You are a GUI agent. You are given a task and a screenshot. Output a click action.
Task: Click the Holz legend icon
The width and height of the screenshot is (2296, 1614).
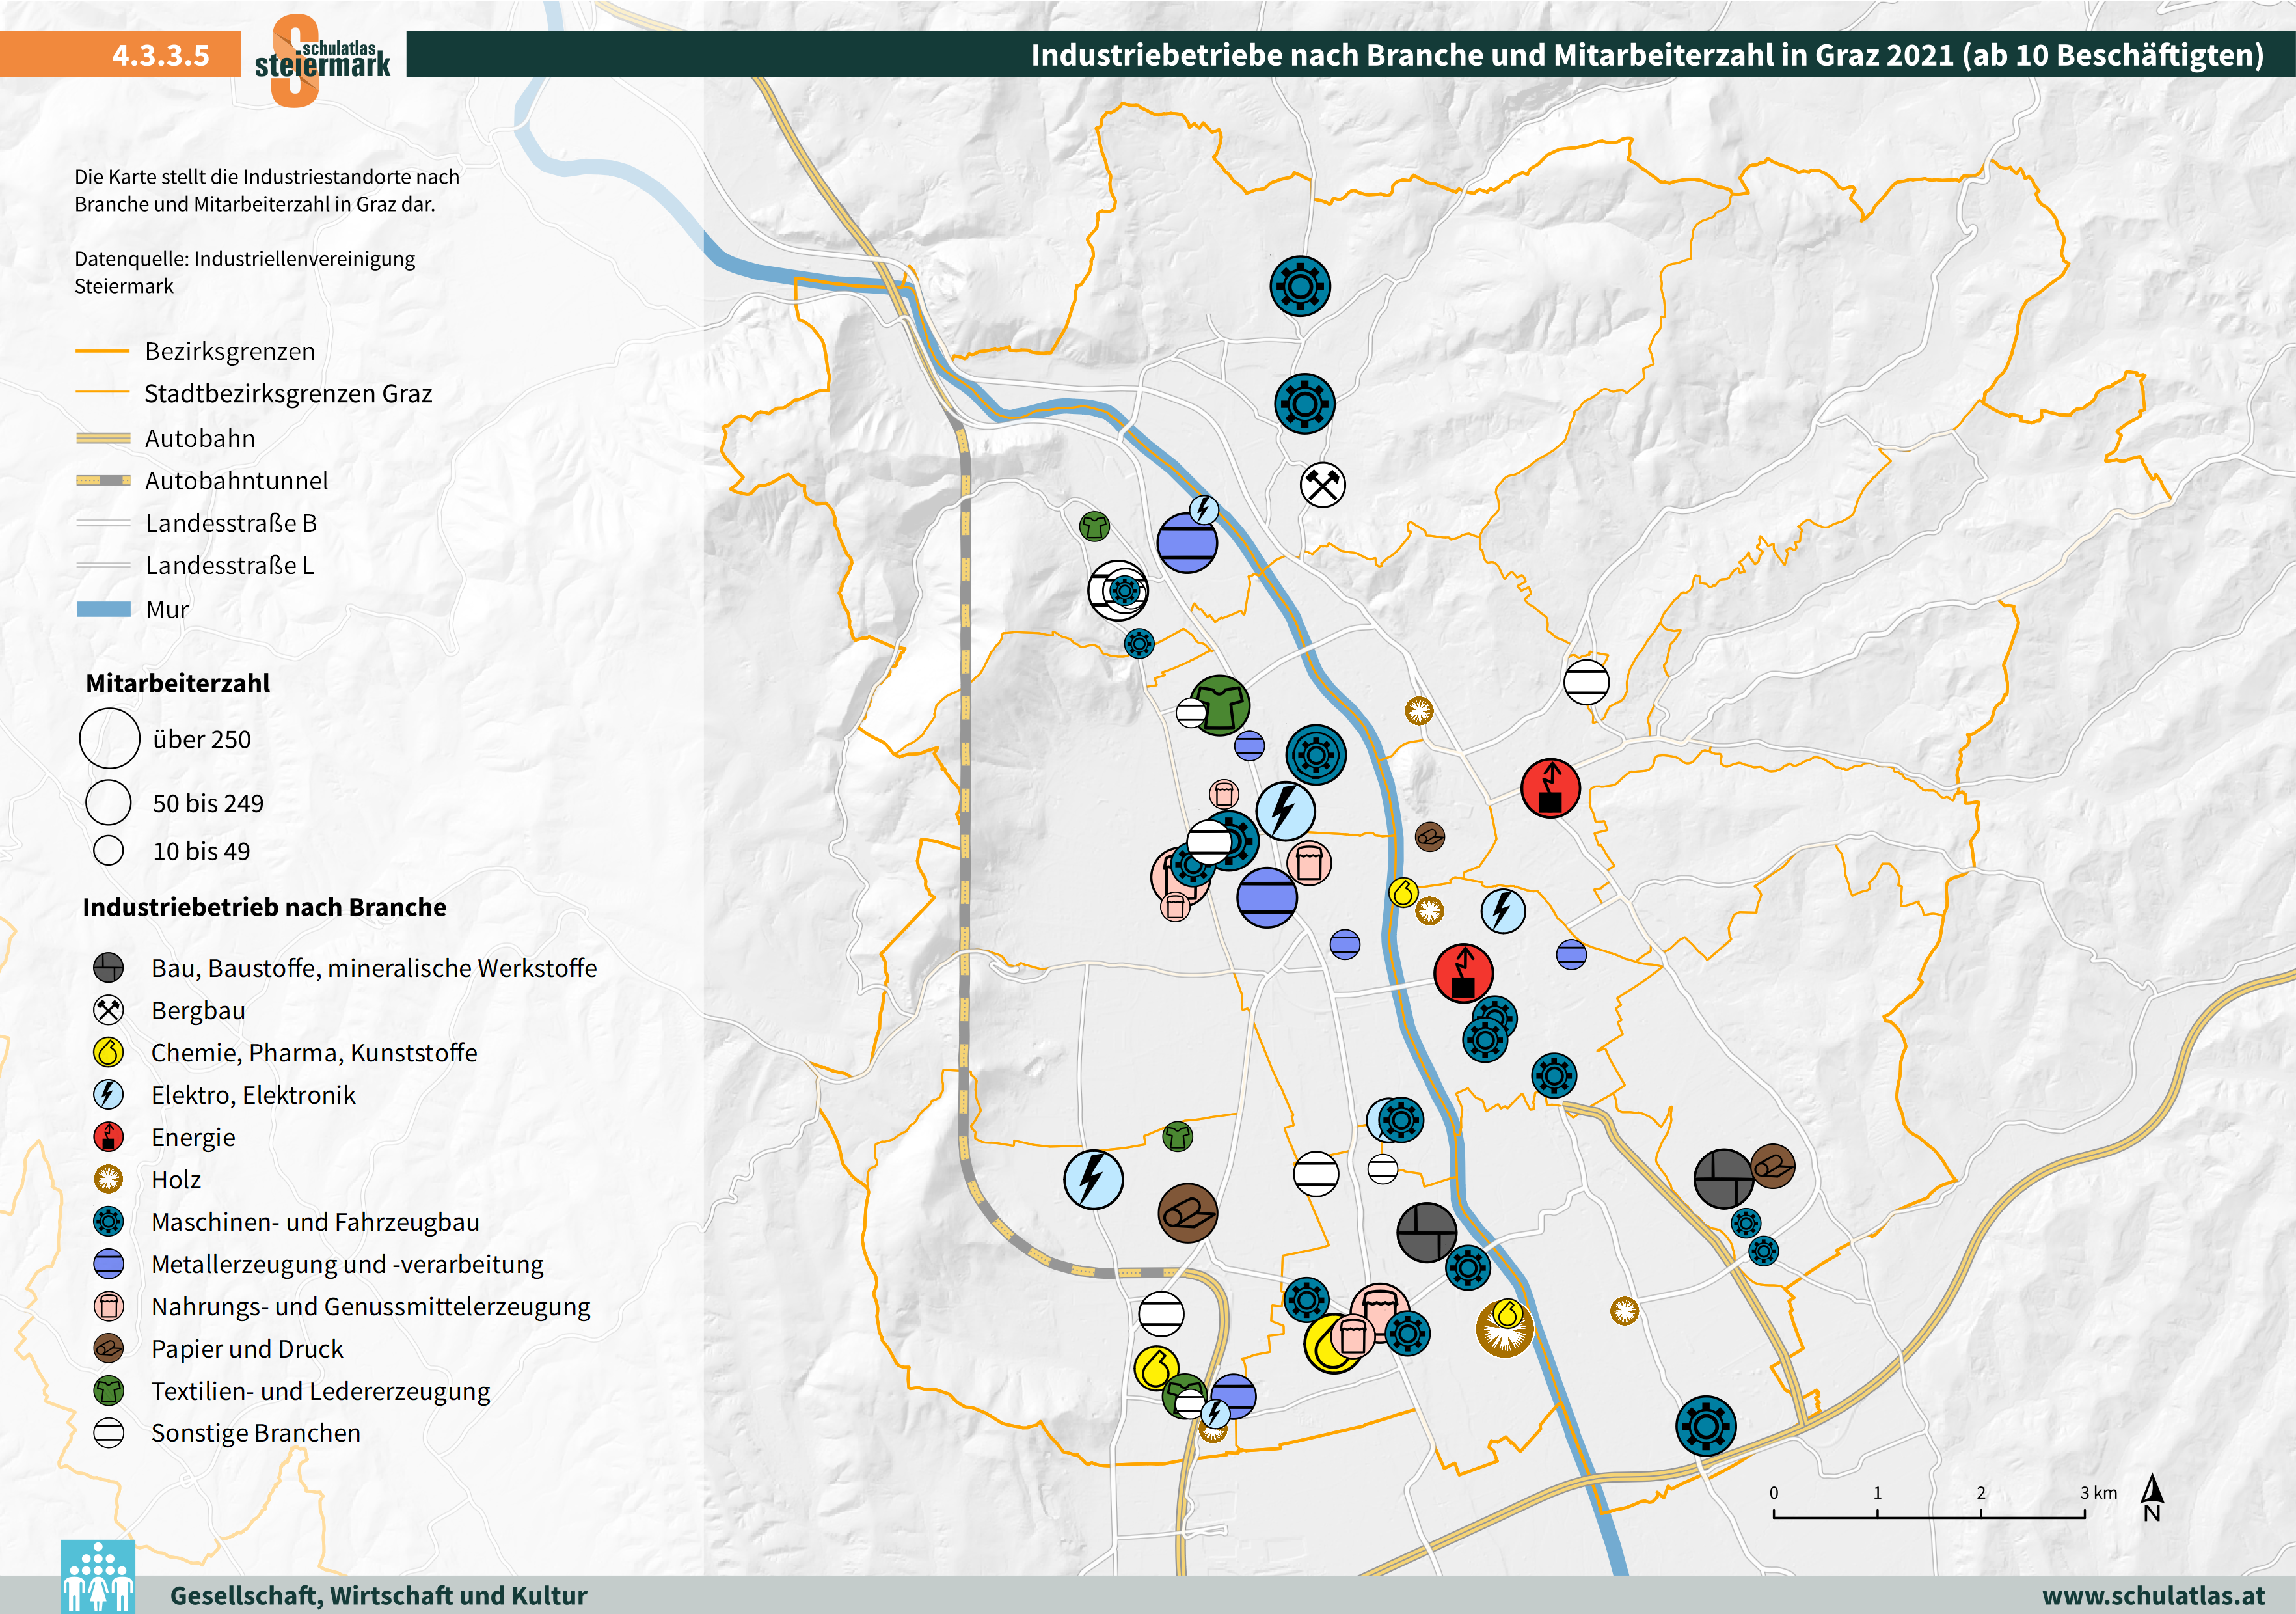click(108, 1179)
